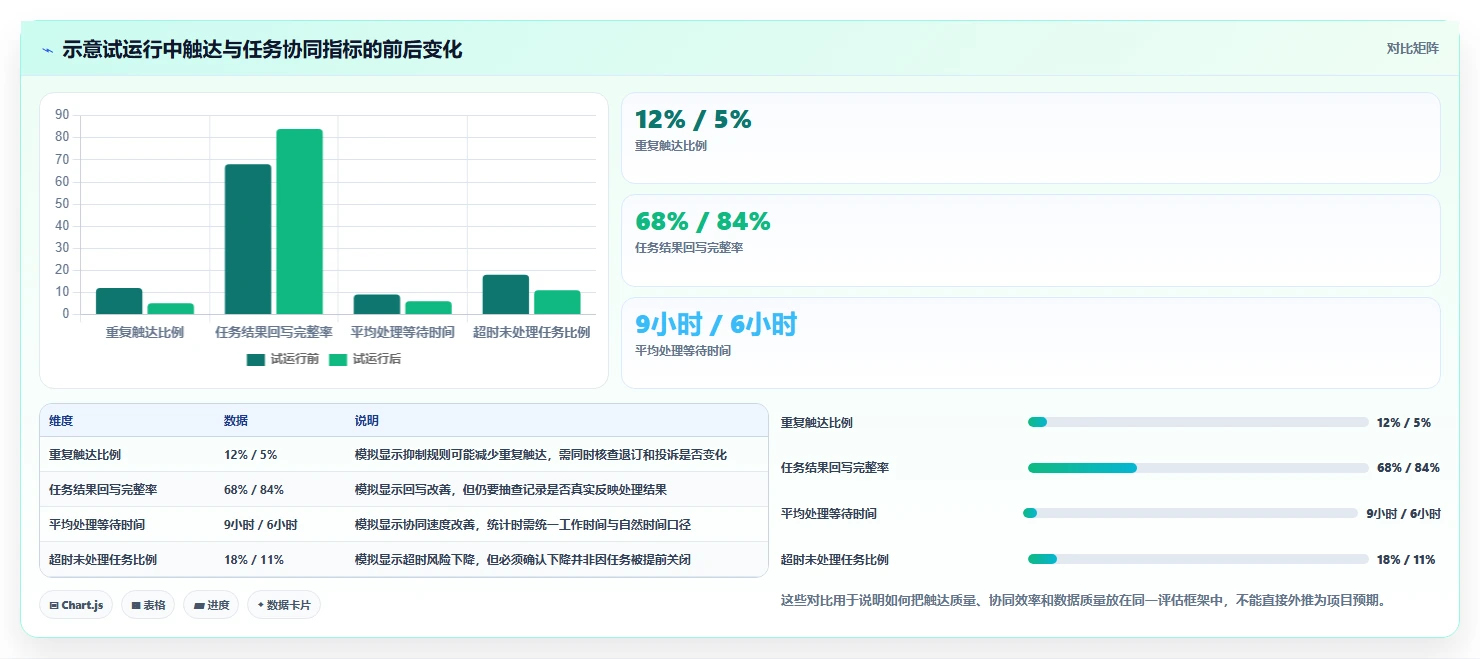This screenshot has height=659, width=1480.
Task: Click the 数据卡片 tag chip
Action: pyautogui.click(x=284, y=605)
